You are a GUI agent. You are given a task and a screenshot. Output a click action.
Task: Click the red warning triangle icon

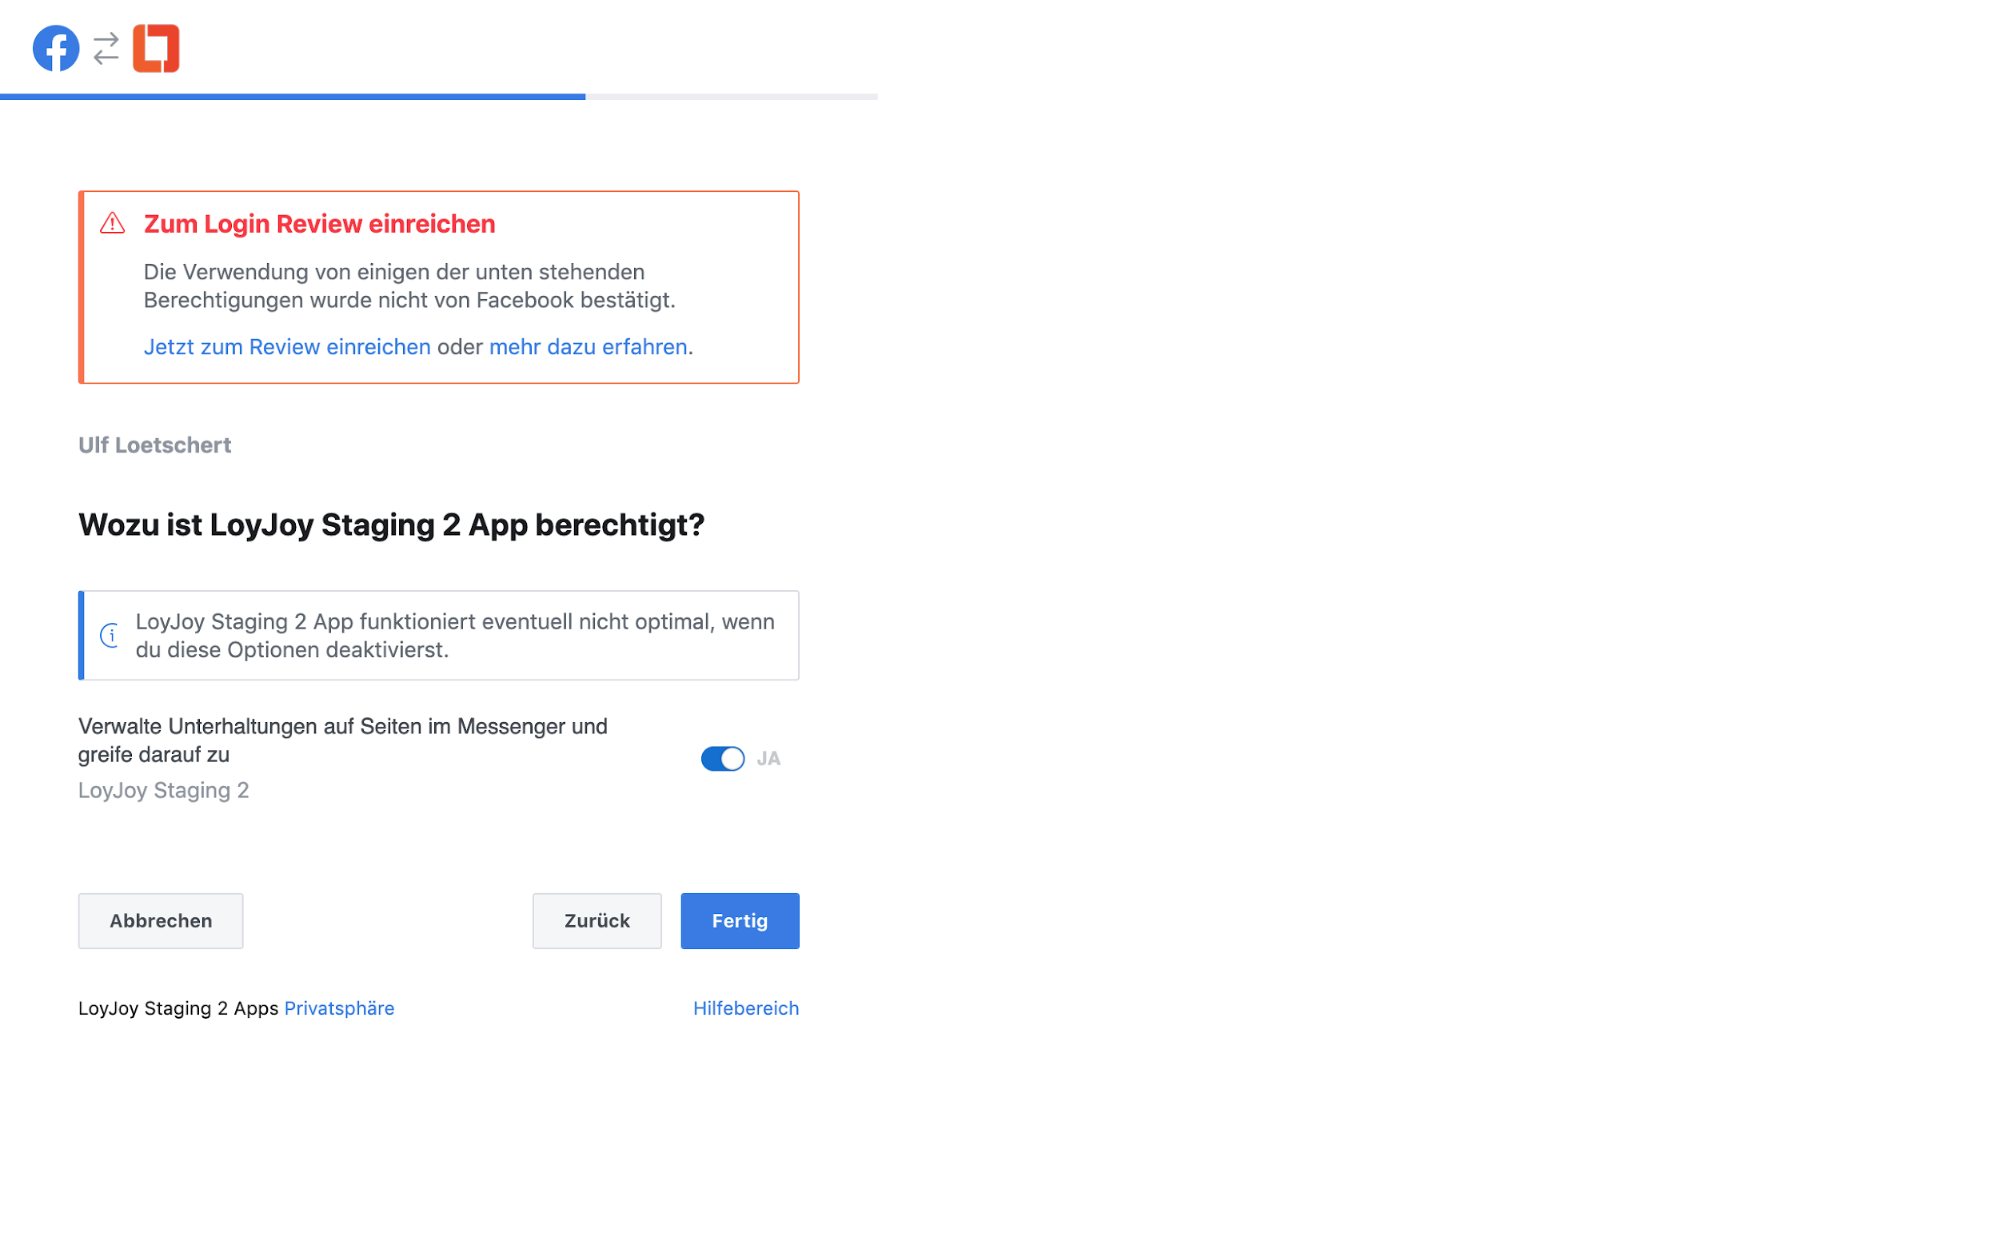(113, 223)
